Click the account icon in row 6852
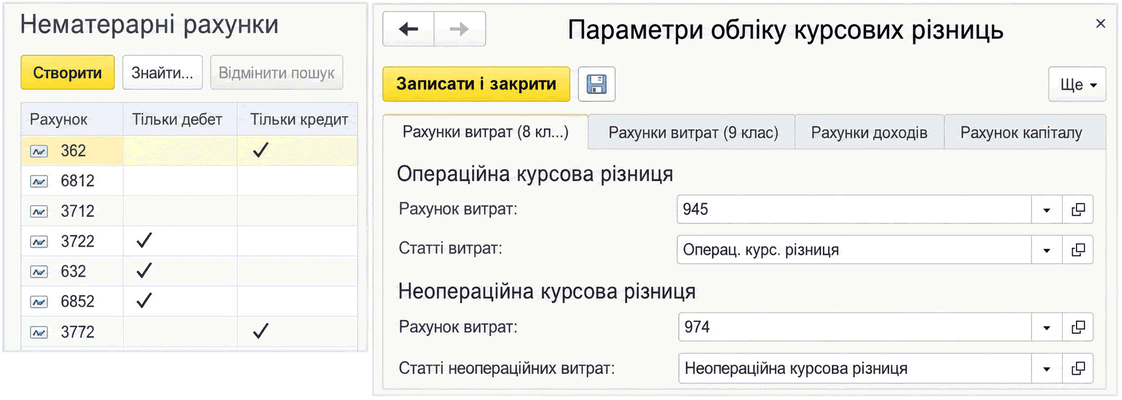Viewport: 1122px width, 400px height. 39,301
